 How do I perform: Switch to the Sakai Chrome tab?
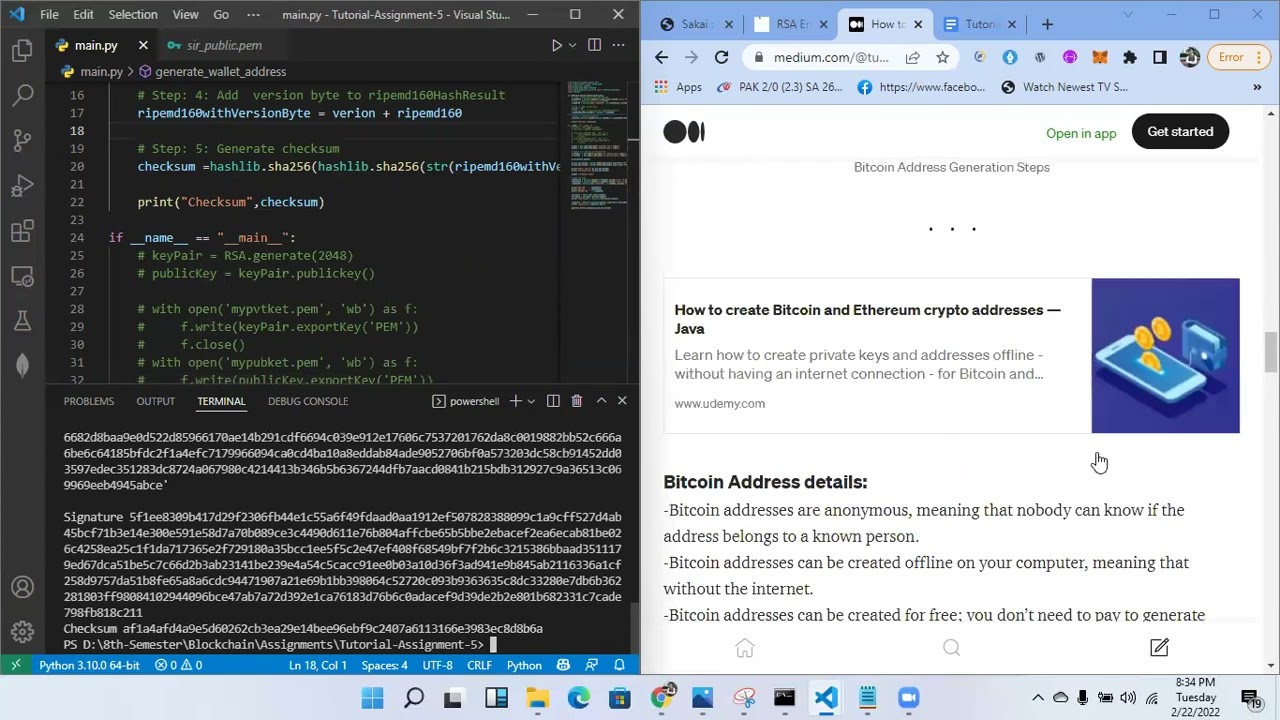[697, 24]
